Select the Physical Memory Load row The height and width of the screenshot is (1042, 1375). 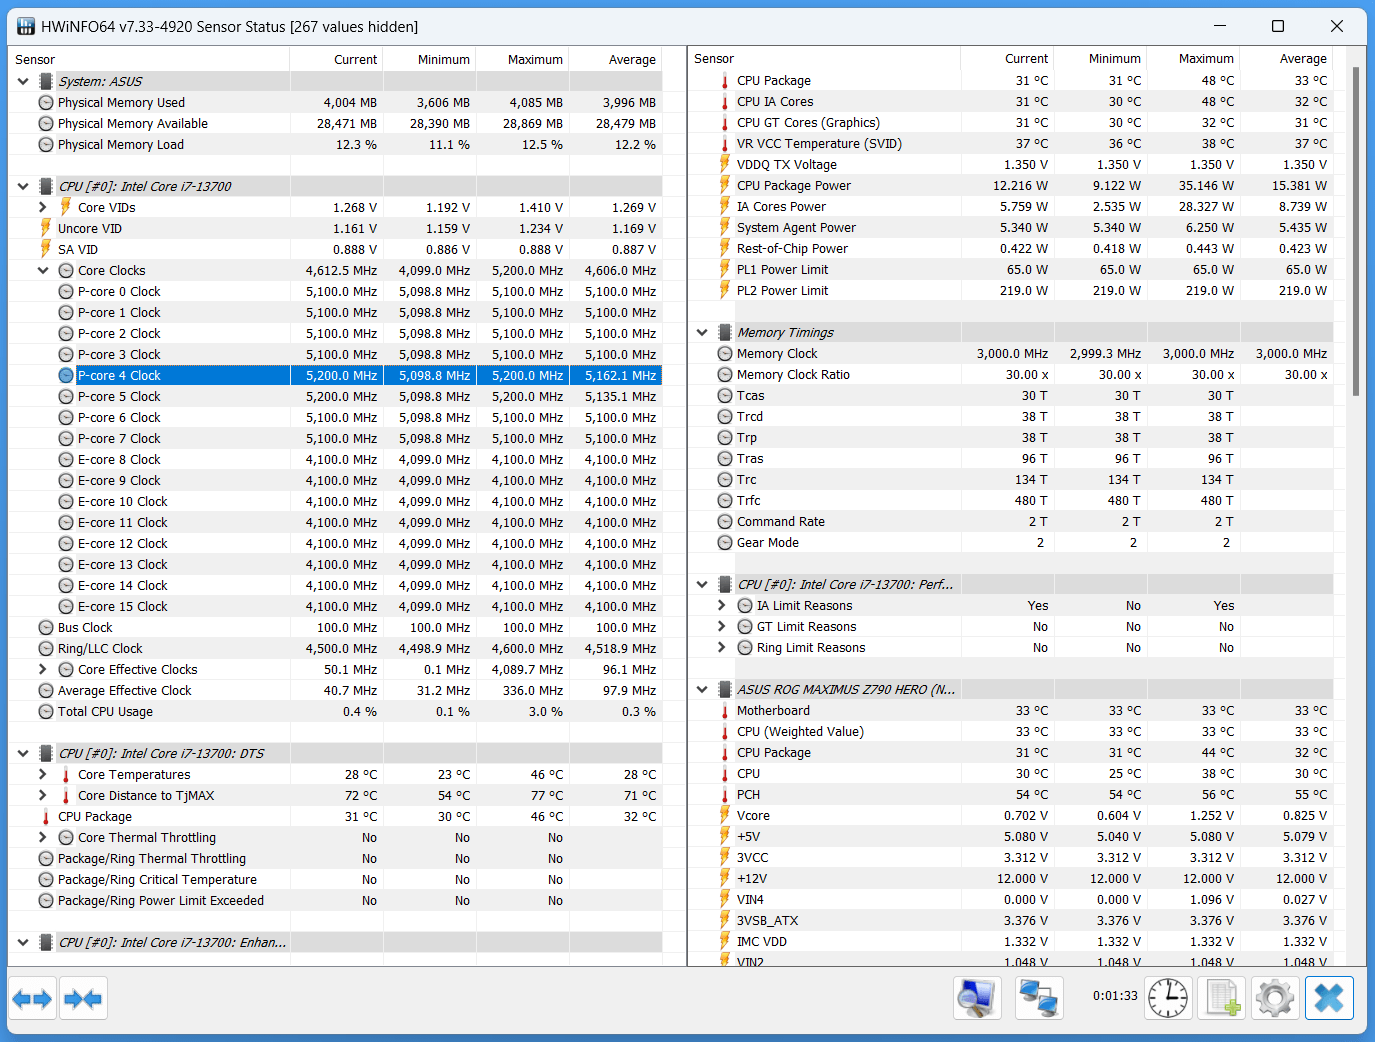[335, 144]
